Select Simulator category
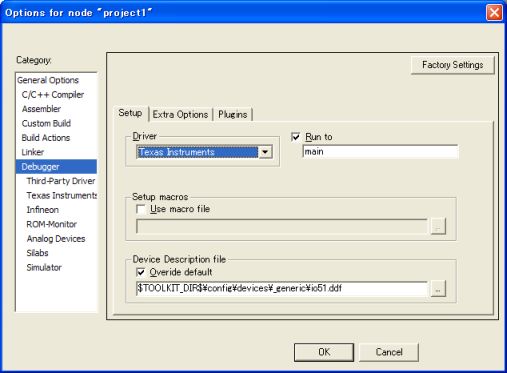Viewport: 507px width, 373px height. pyautogui.click(x=44, y=267)
